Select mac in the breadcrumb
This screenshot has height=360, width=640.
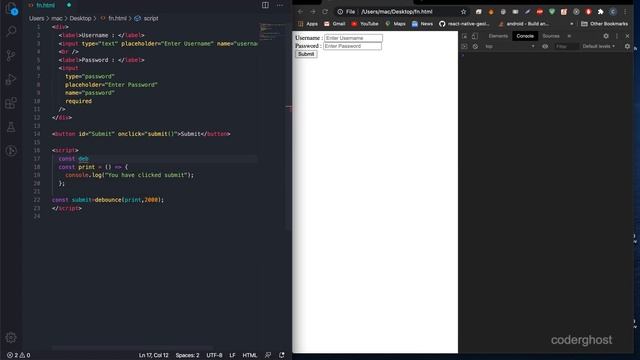pos(57,18)
